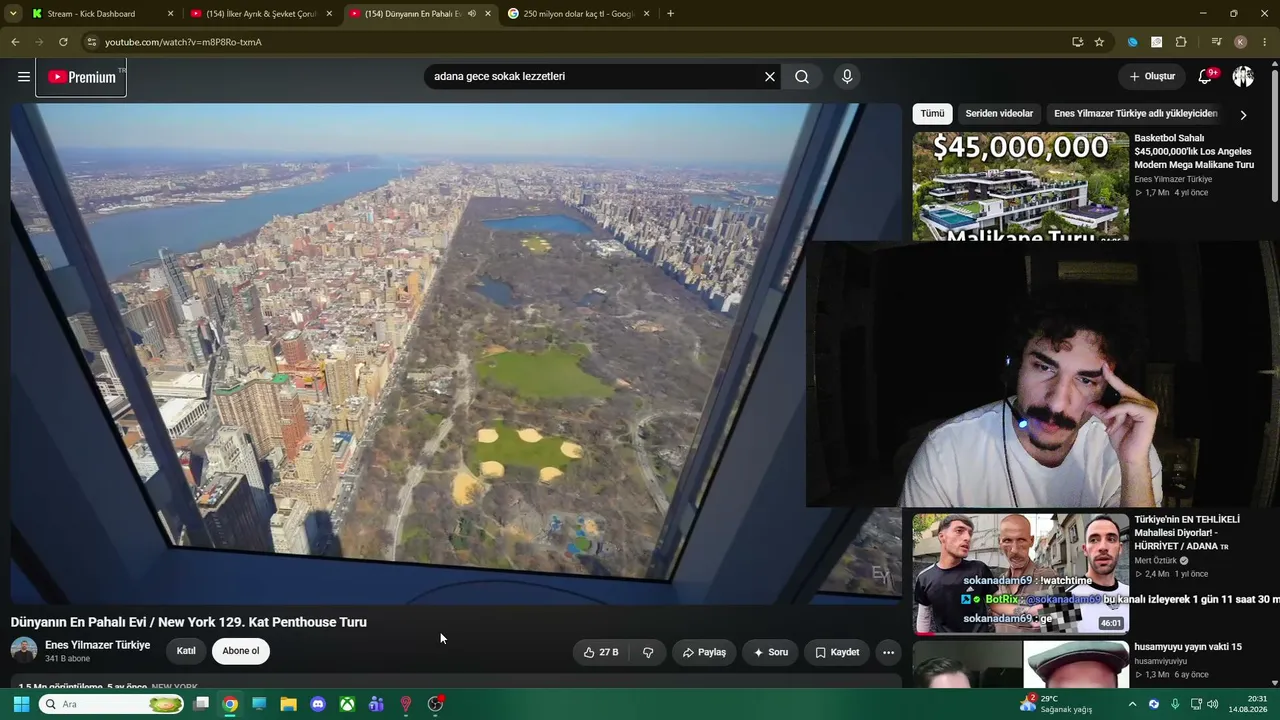View site information icon in address bar

91,42
